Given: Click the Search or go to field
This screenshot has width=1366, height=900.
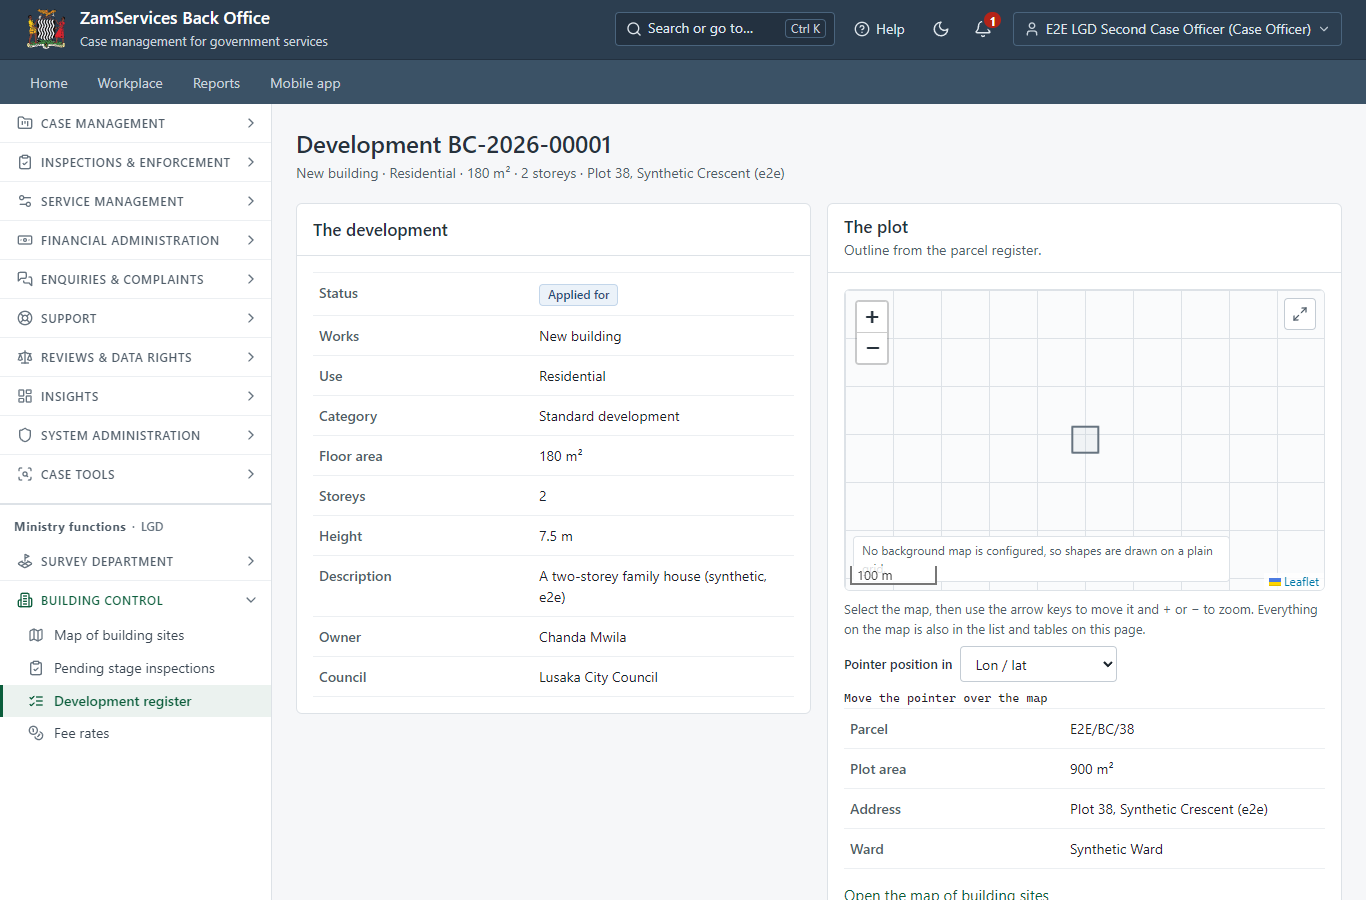Looking at the screenshot, I should point(726,29).
